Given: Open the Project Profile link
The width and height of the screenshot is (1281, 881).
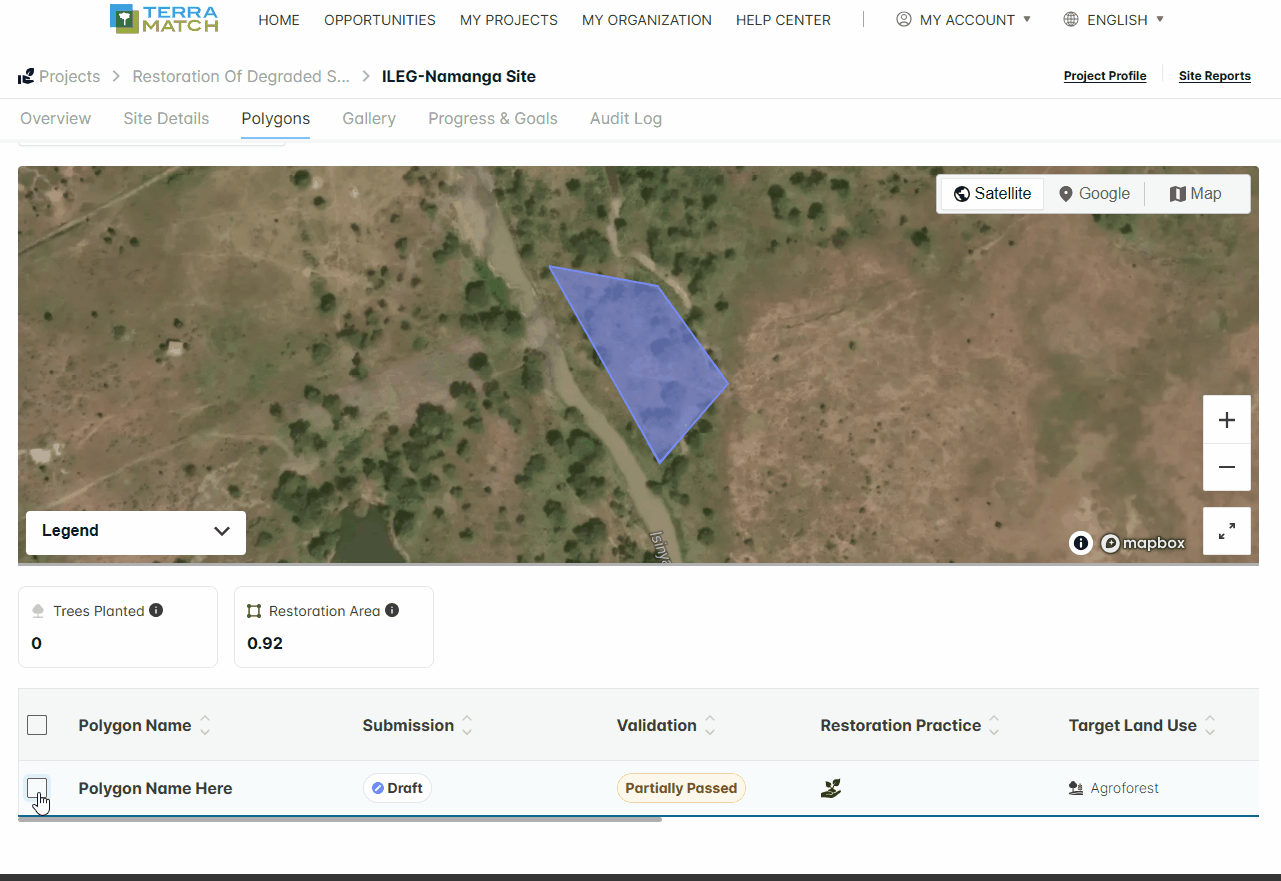Looking at the screenshot, I should [x=1105, y=76].
